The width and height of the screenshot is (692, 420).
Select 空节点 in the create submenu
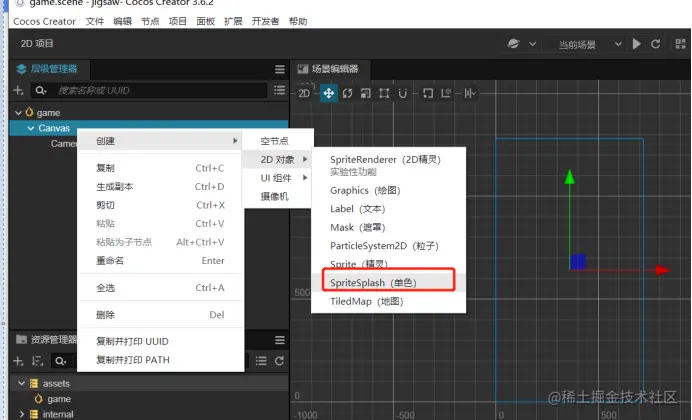tap(278, 141)
